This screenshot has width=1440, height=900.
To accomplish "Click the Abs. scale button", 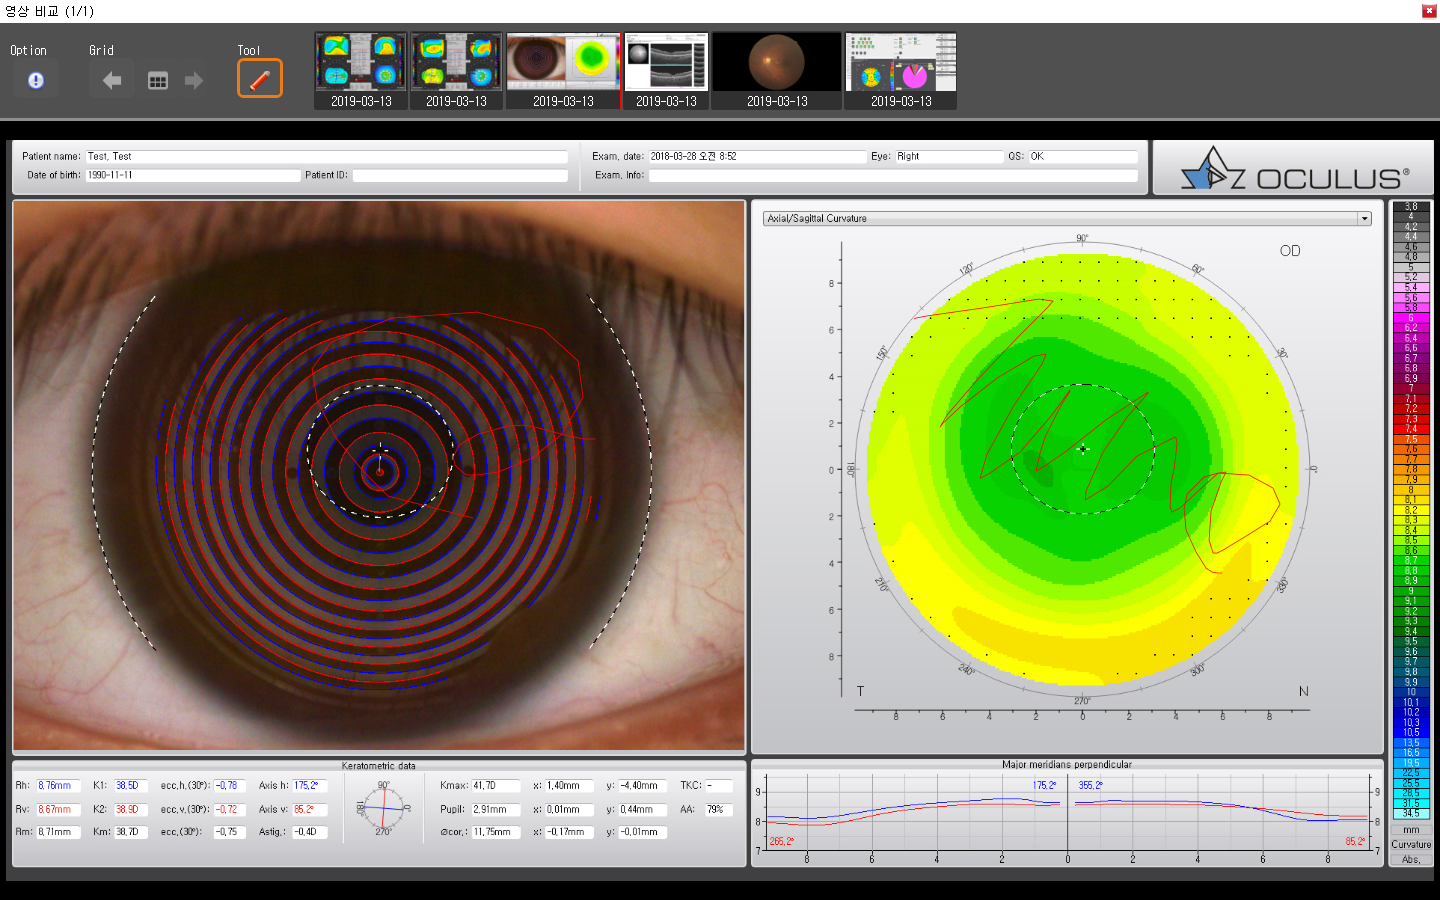I will (1411, 860).
